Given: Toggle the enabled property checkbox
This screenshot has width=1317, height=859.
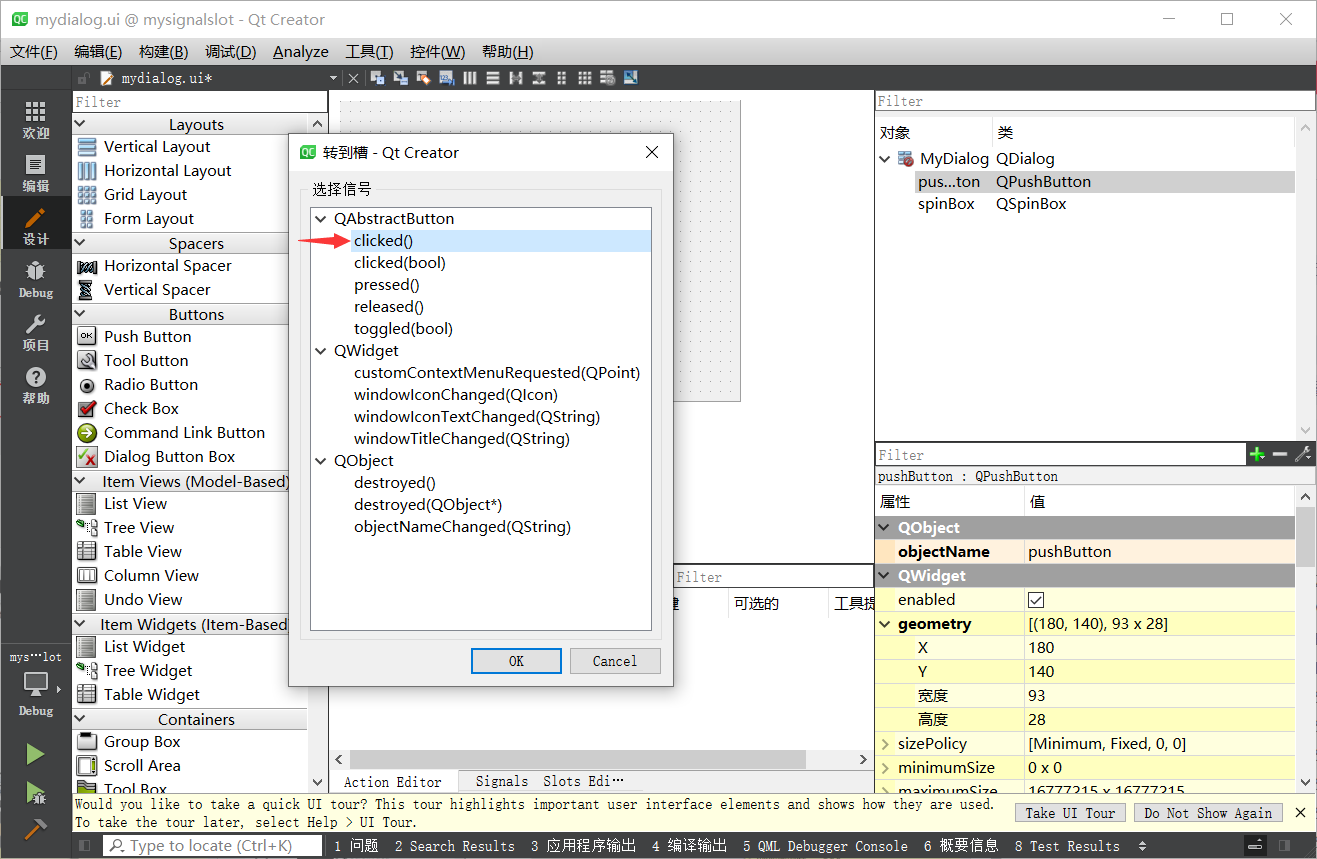Looking at the screenshot, I should tap(1036, 600).
